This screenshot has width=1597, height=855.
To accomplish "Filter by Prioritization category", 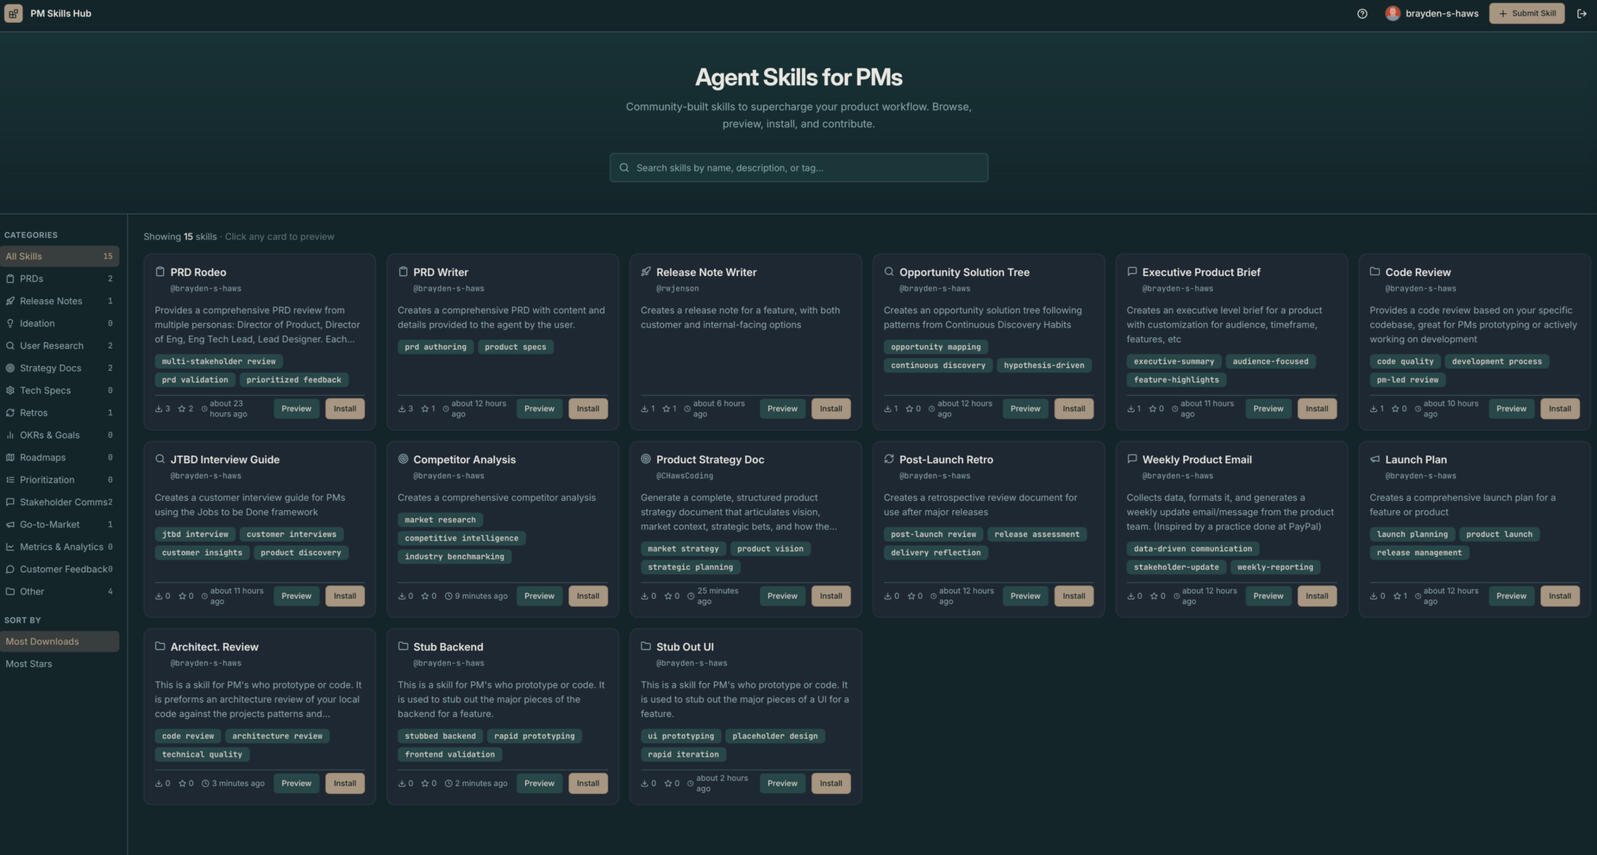I will click(x=59, y=480).
